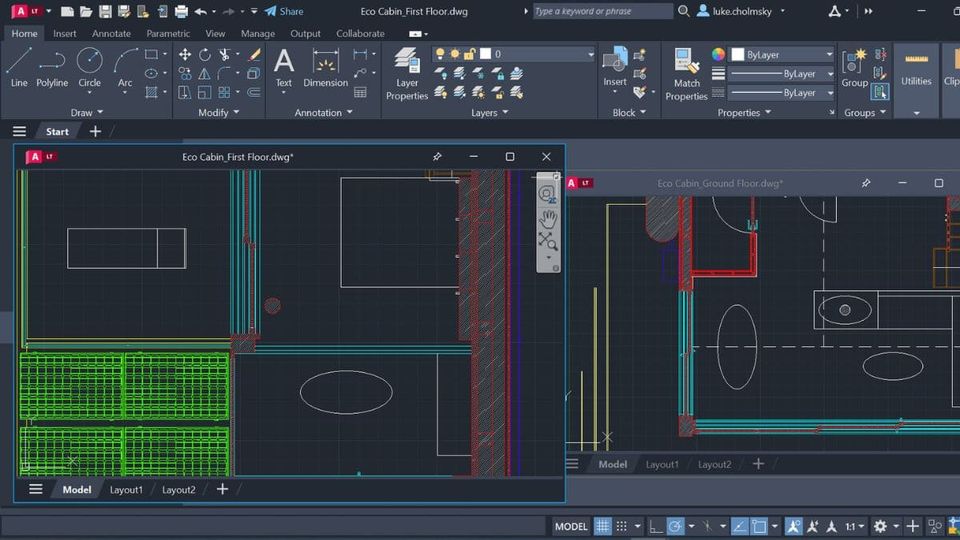Select the Line drawing tool

[19, 67]
